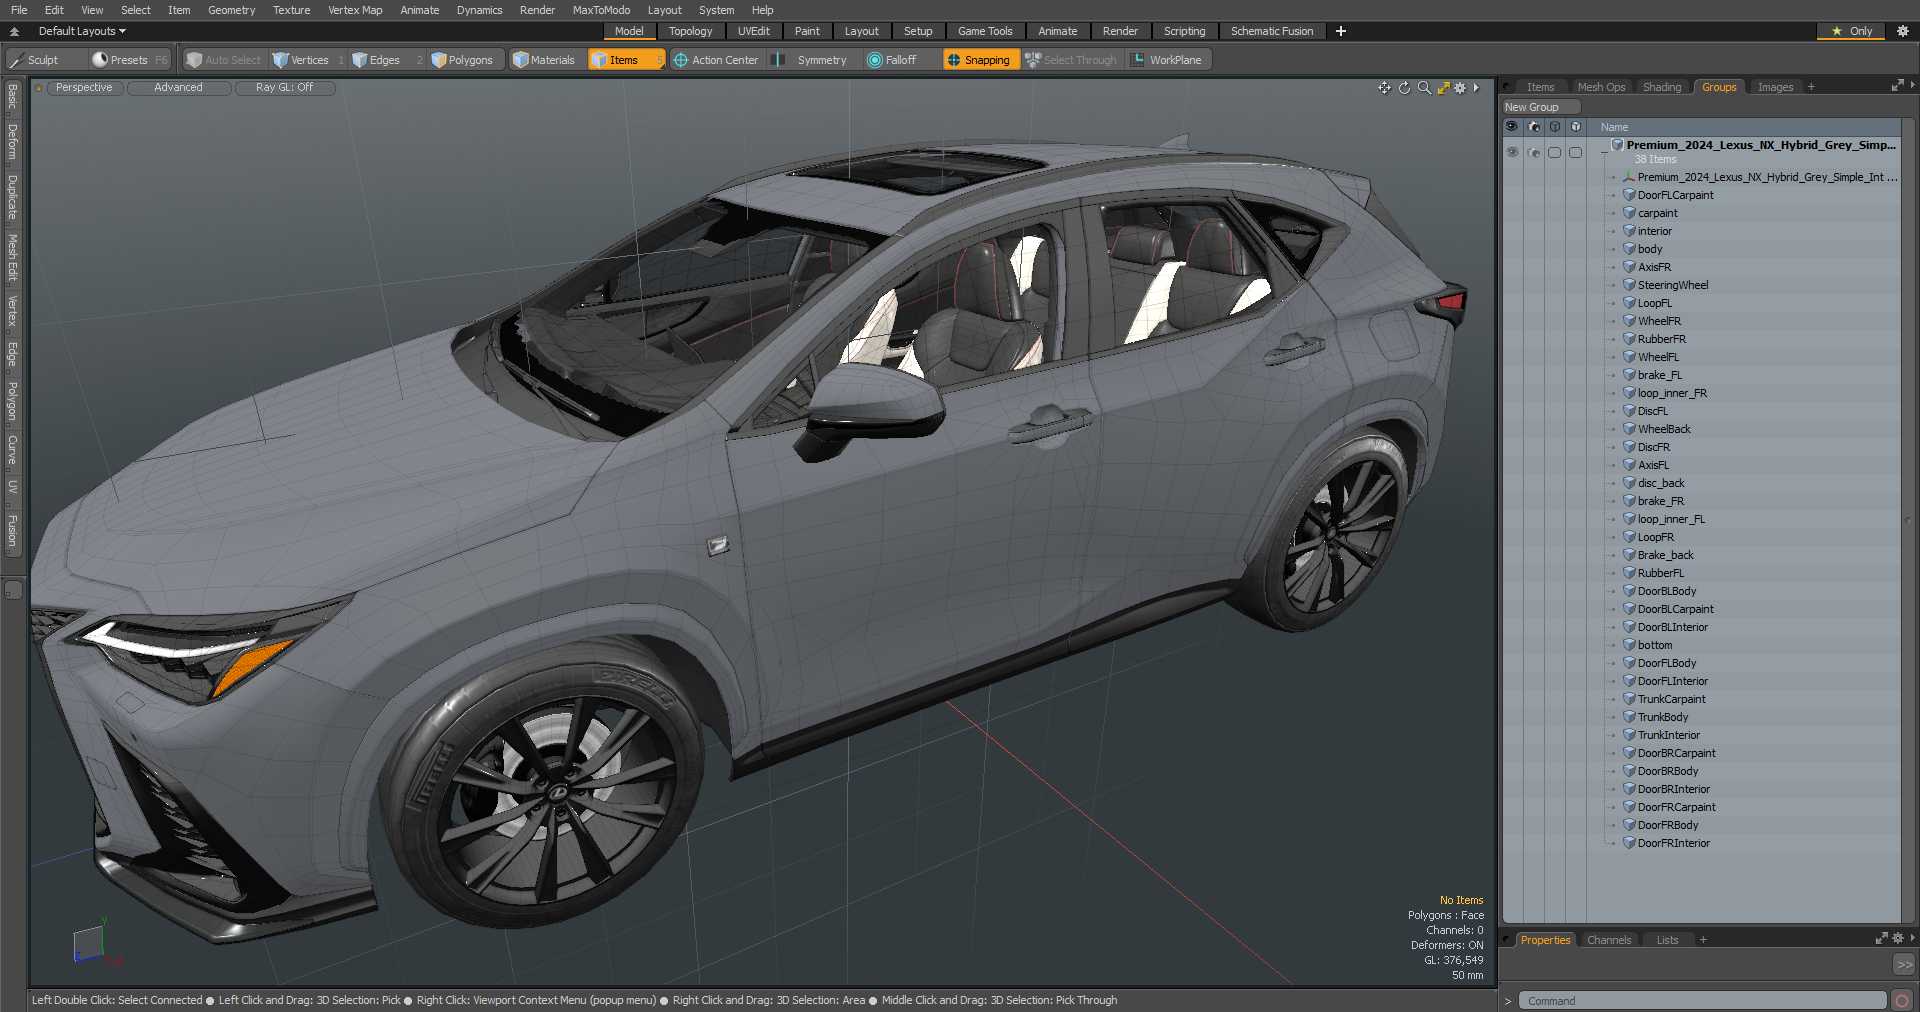1920x1012 pixels.
Task: Toggle Select Through option
Action: click(x=1071, y=60)
